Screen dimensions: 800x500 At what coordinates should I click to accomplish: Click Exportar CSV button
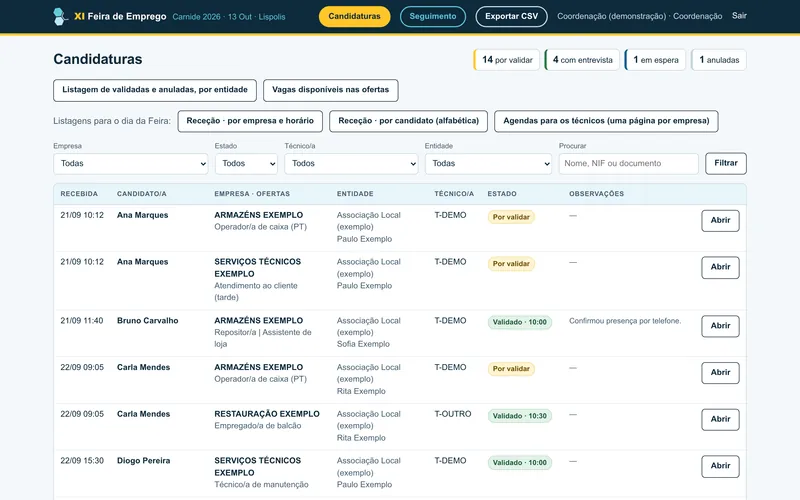pyautogui.click(x=511, y=16)
